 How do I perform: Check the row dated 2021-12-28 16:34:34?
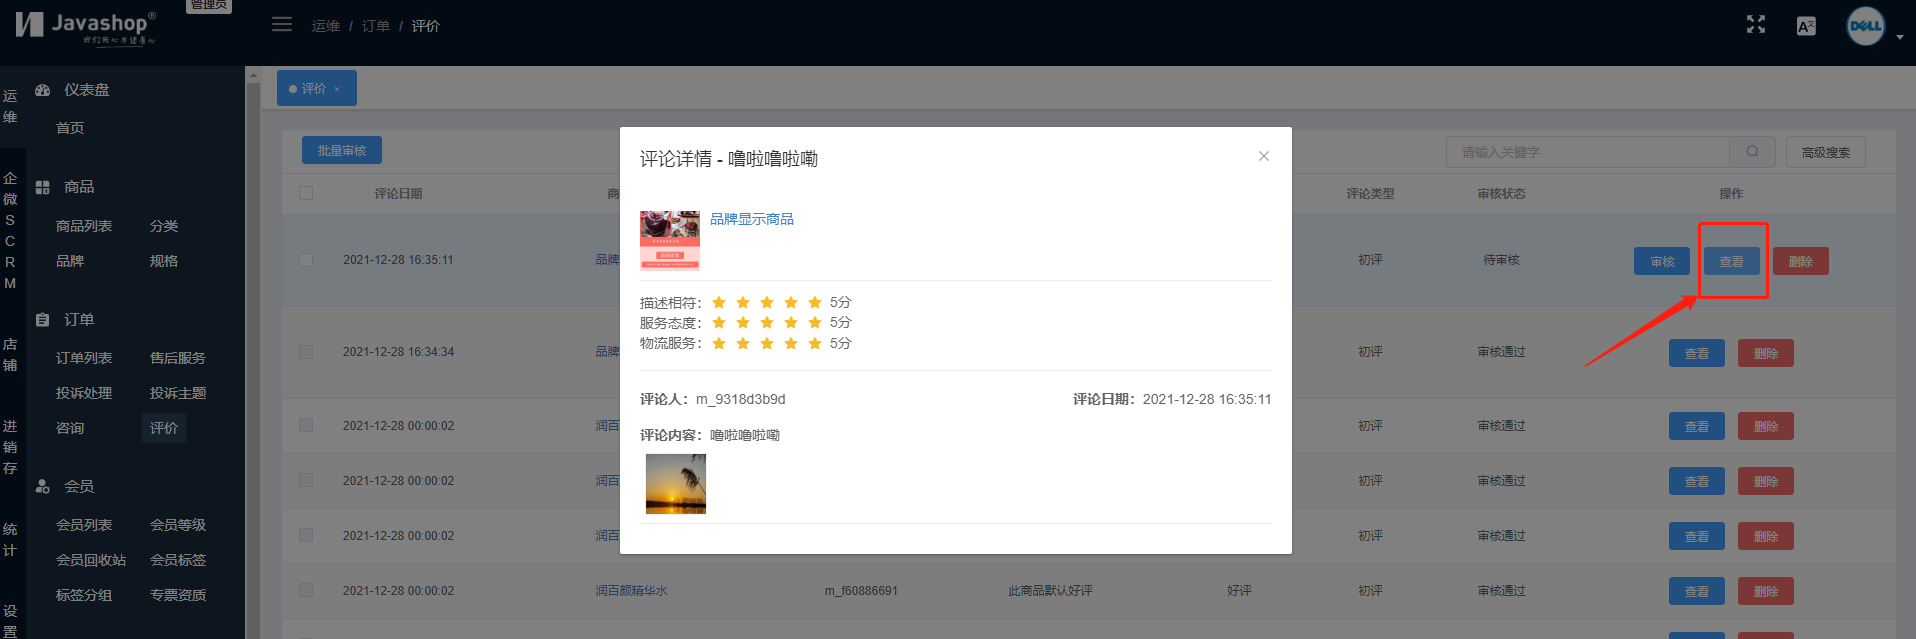tap(306, 352)
